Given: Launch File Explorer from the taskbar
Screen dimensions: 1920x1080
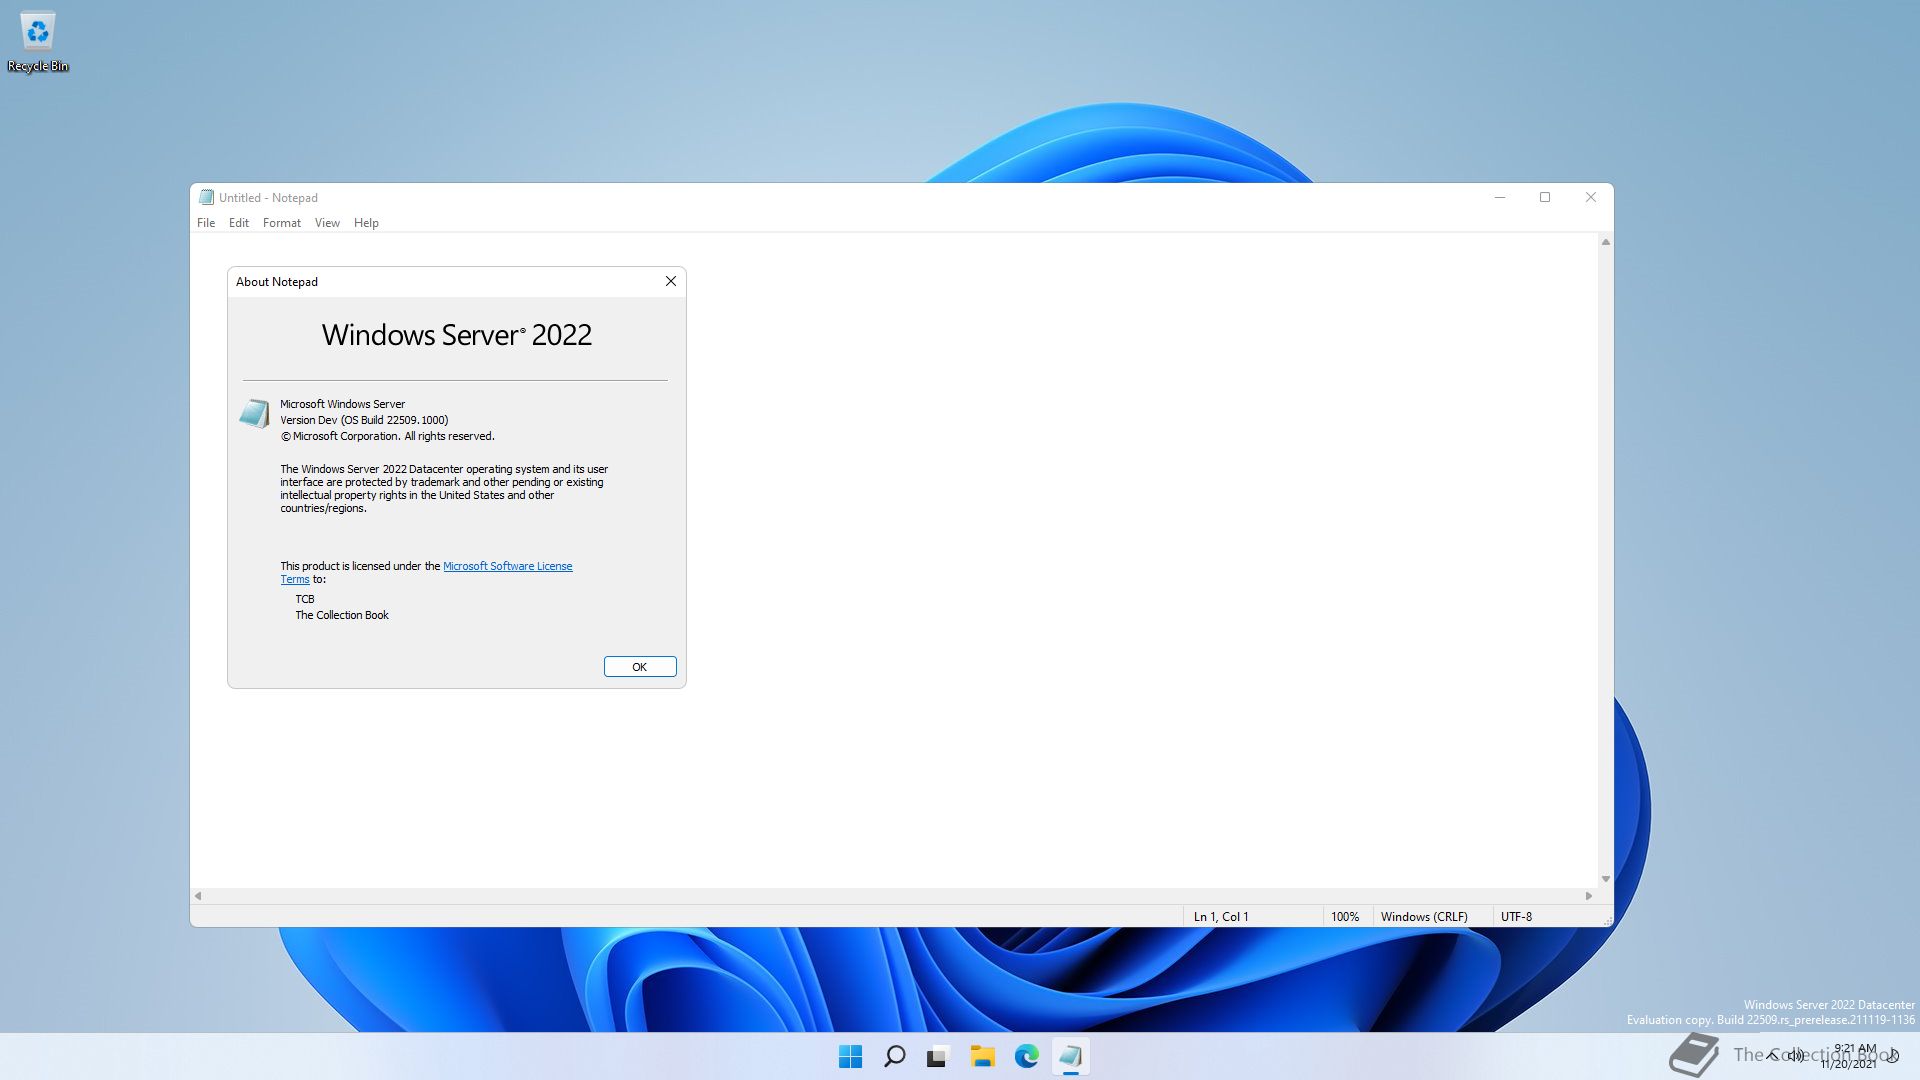Looking at the screenshot, I should point(982,1056).
